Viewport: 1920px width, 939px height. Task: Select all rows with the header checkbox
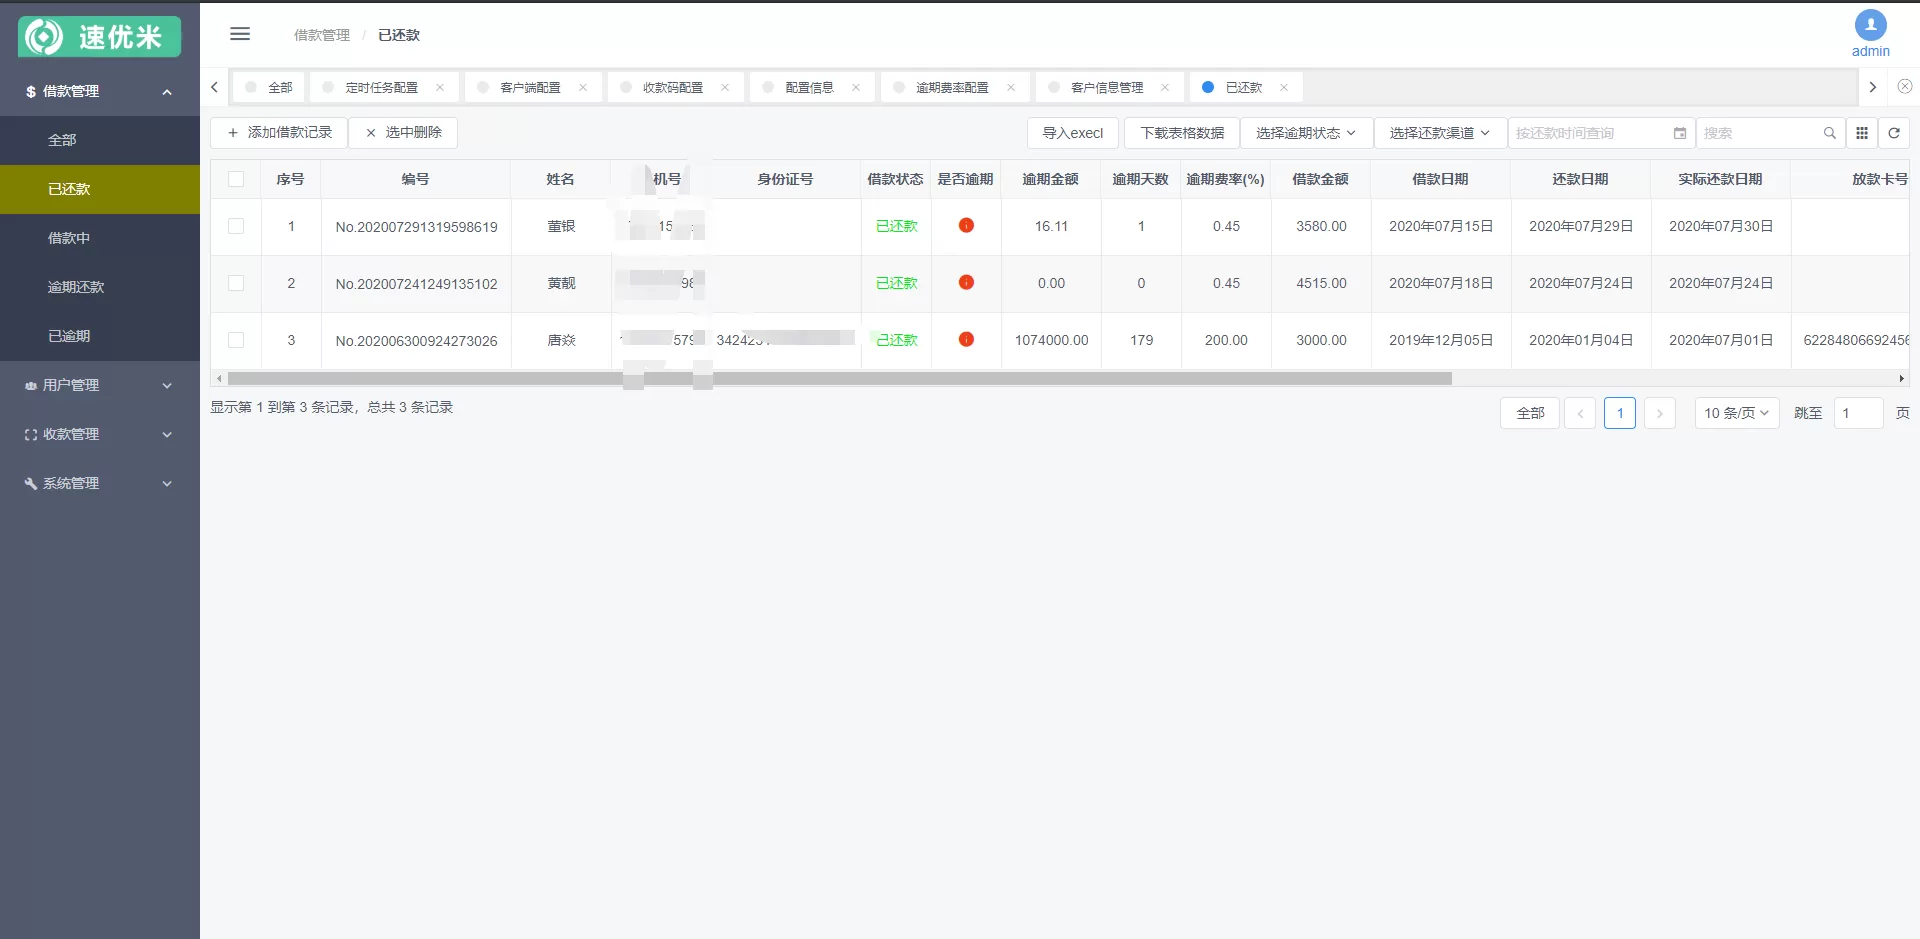(236, 178)
